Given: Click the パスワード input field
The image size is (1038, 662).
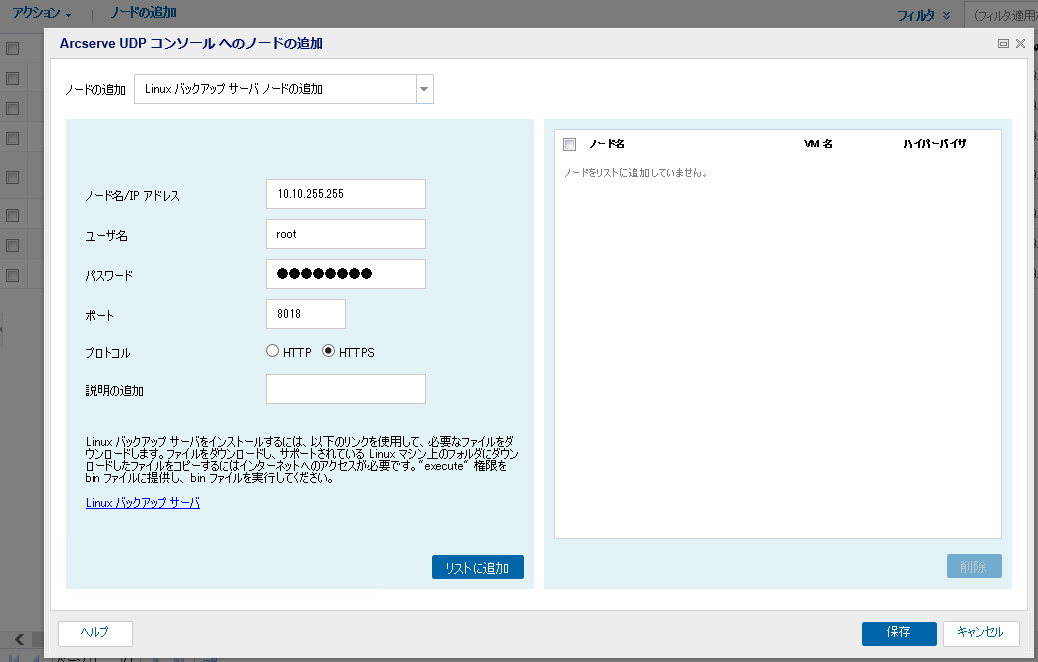Looking at the screenshot, I should coord(346,274).
